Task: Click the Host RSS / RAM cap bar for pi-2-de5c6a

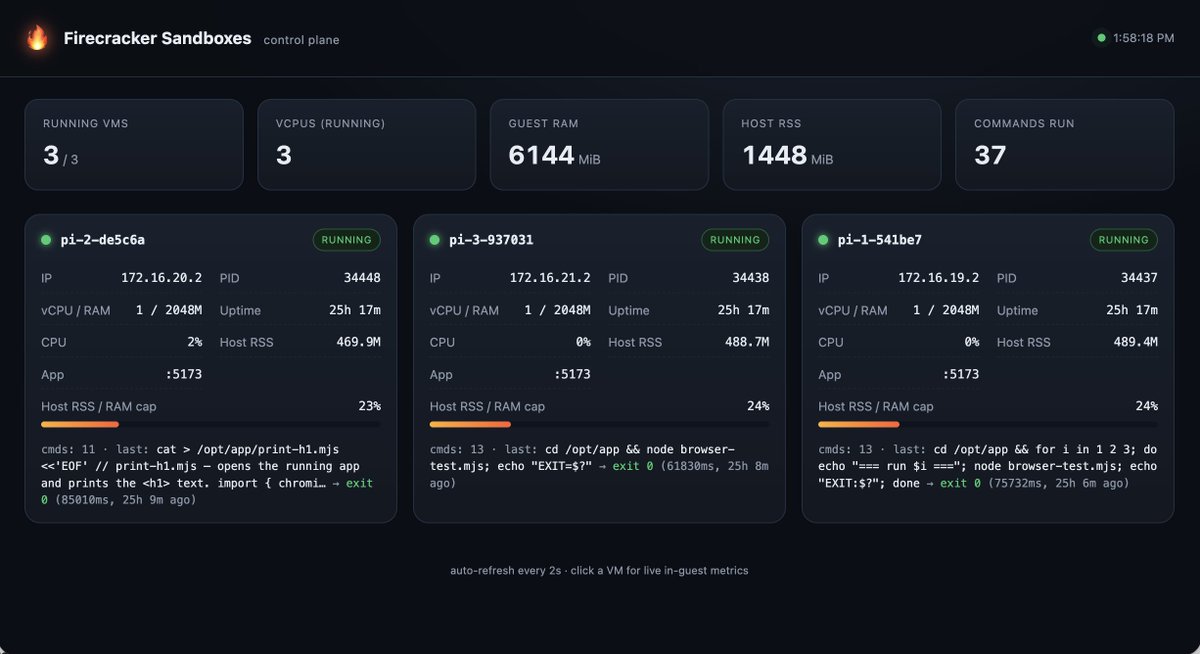Action: (211, 424)
